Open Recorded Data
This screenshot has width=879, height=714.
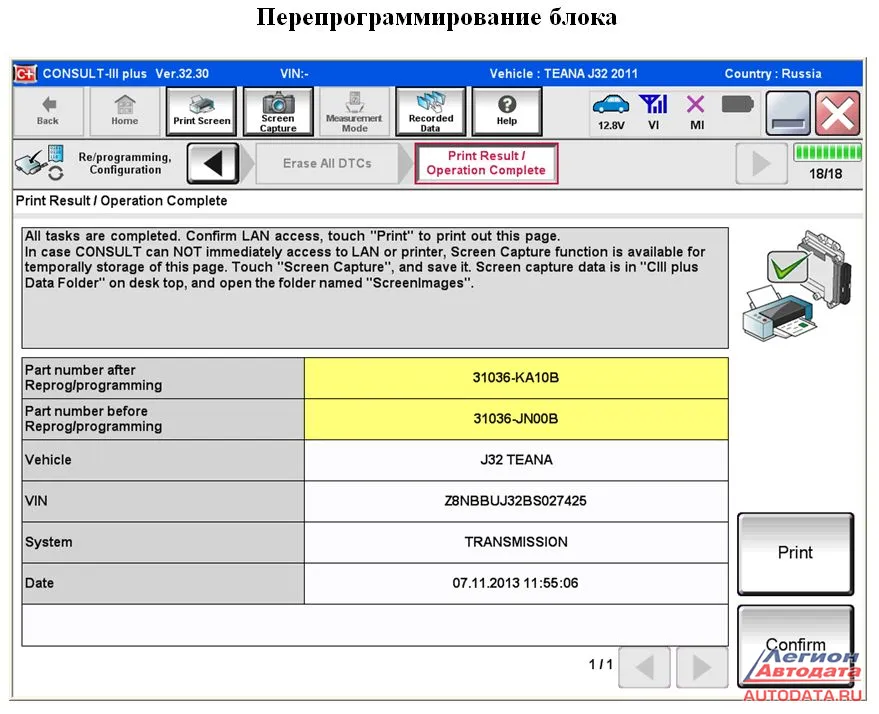coord(431,112)
